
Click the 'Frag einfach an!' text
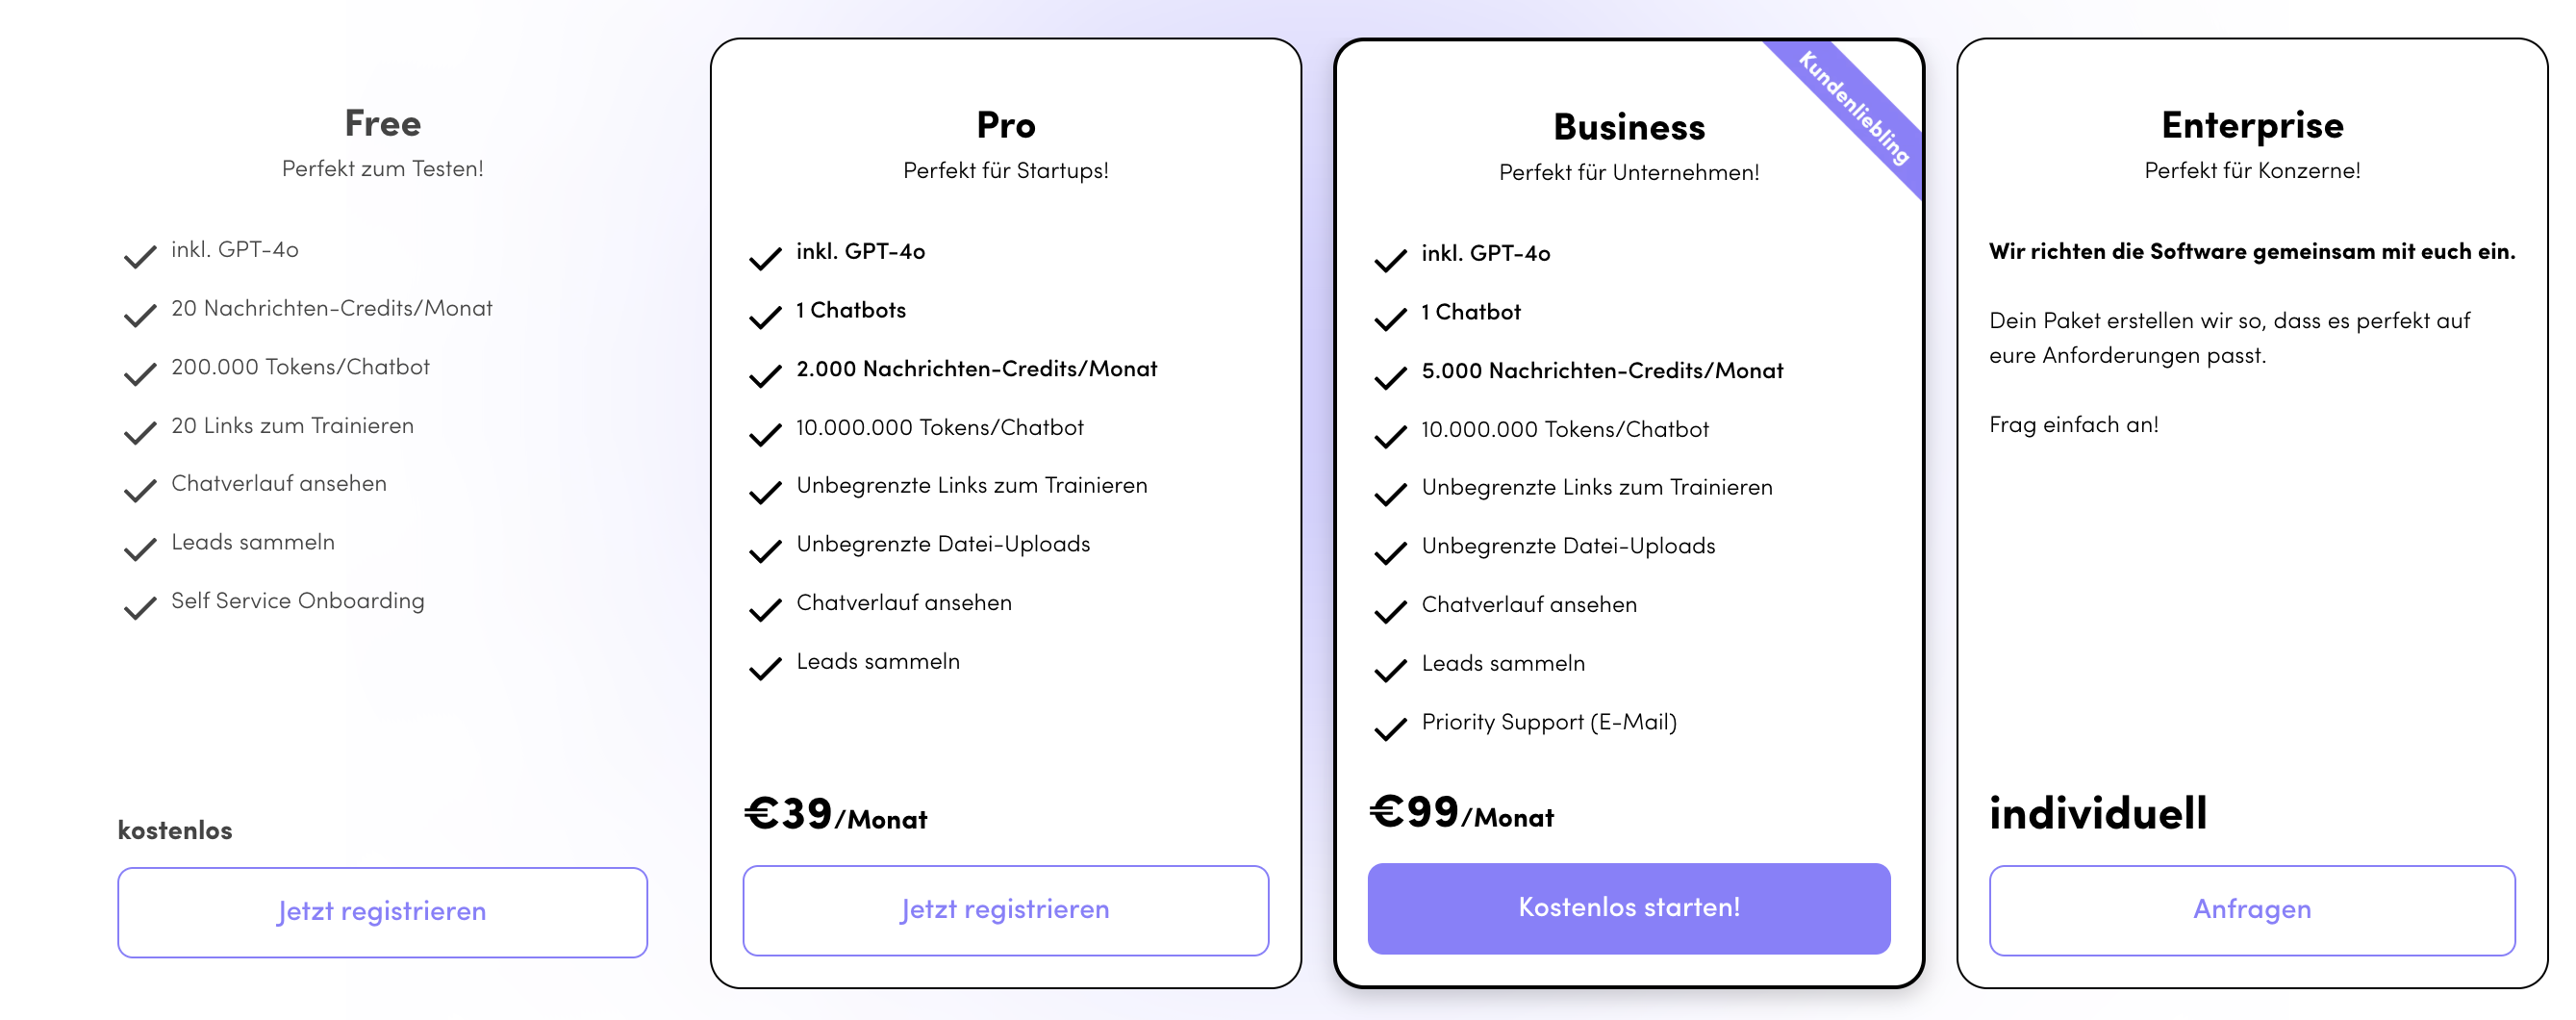[2073, 424]
